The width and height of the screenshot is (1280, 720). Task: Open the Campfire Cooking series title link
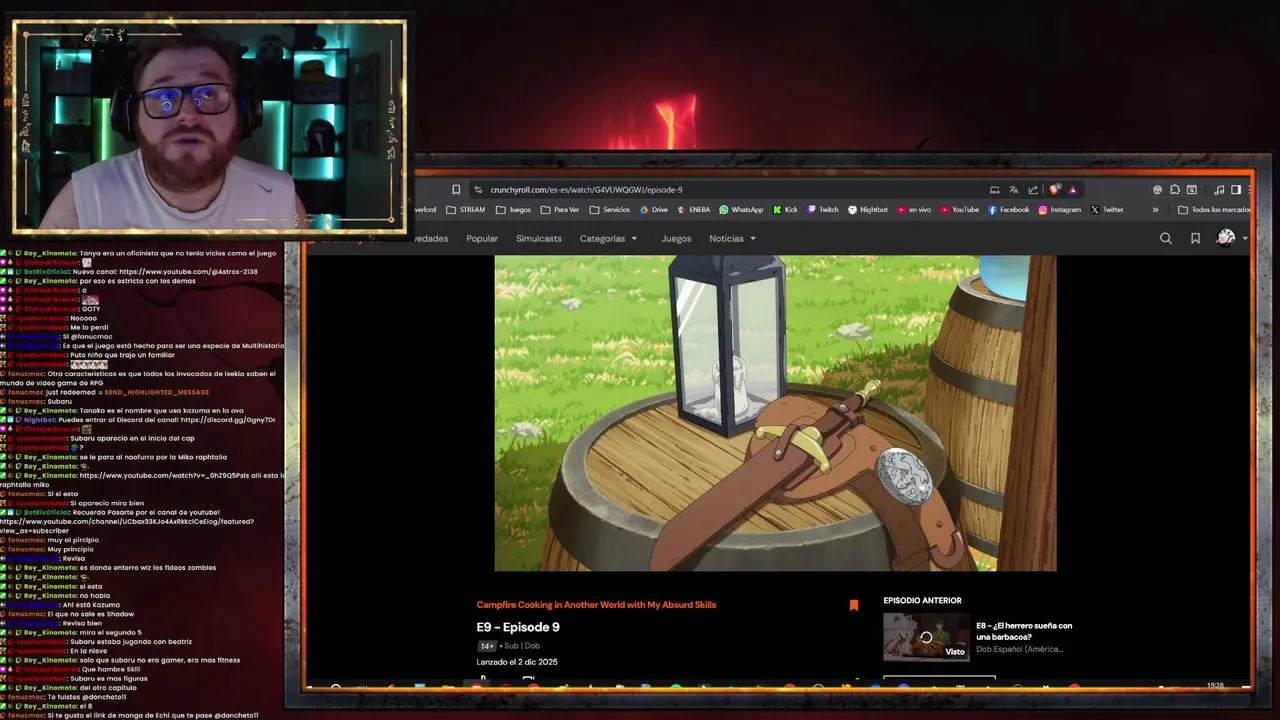click(x=596, y=605)
